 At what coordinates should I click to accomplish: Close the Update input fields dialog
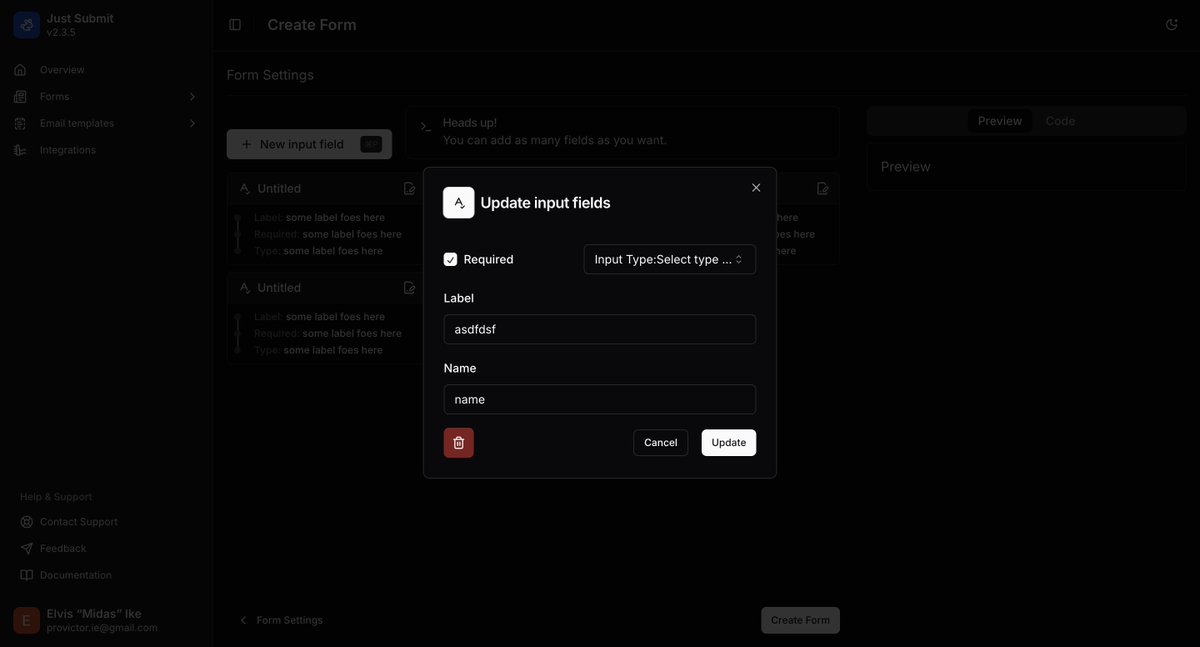point(756,188)
